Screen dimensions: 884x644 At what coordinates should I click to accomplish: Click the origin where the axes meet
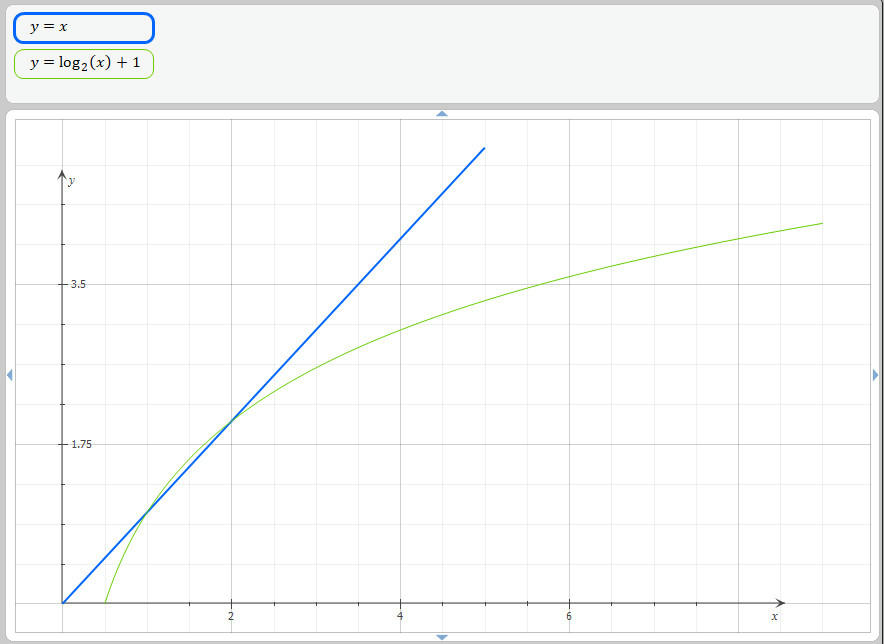point(63,603)
